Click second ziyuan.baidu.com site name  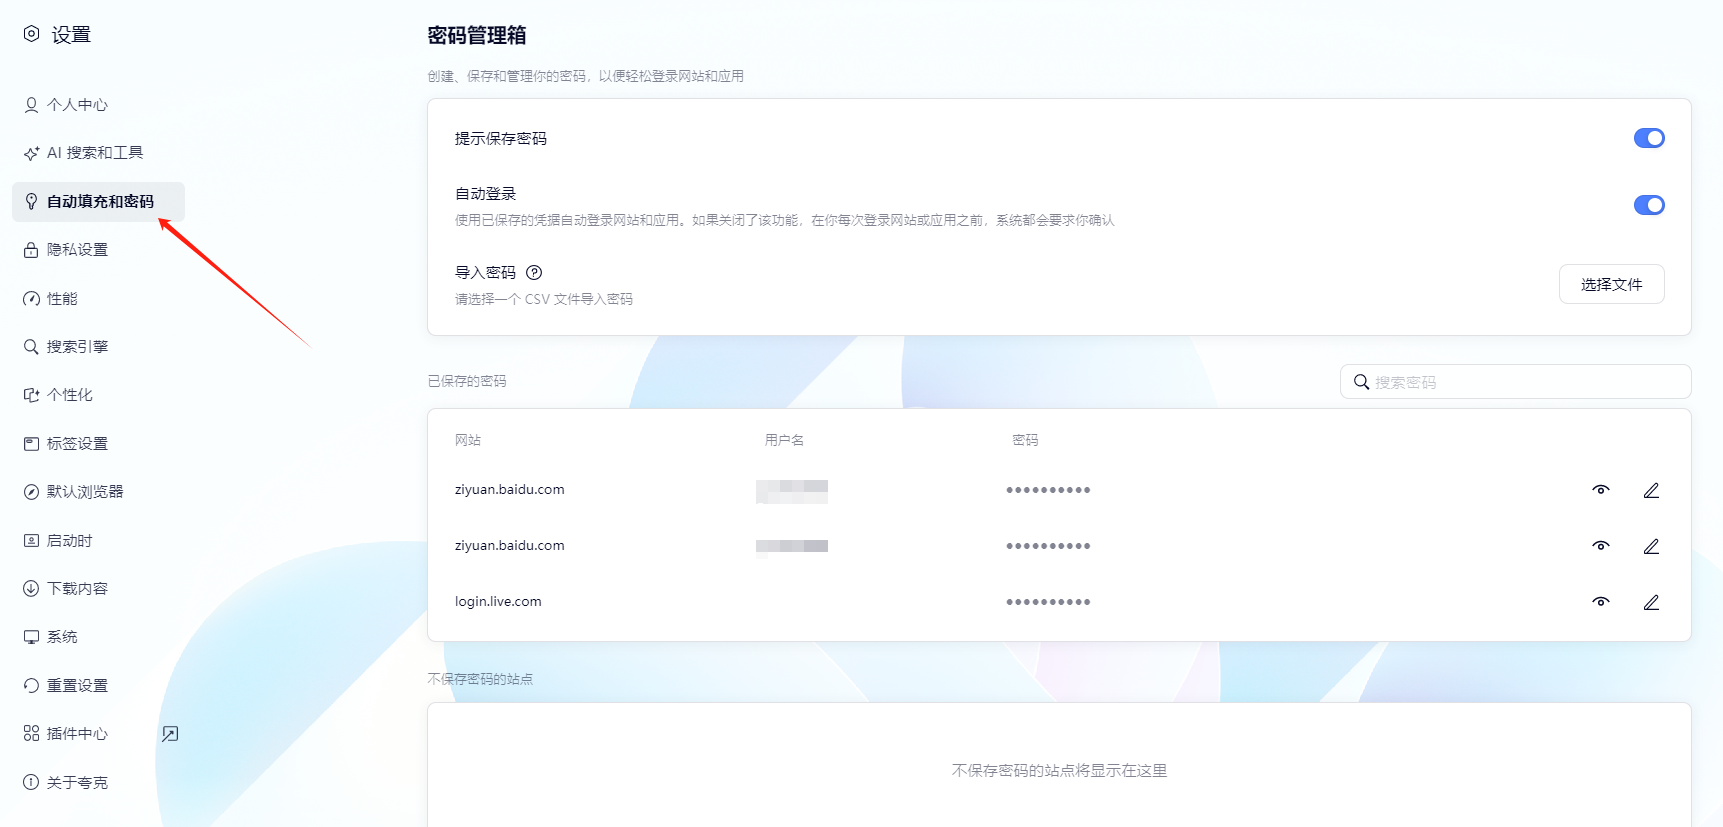point(509,546)
